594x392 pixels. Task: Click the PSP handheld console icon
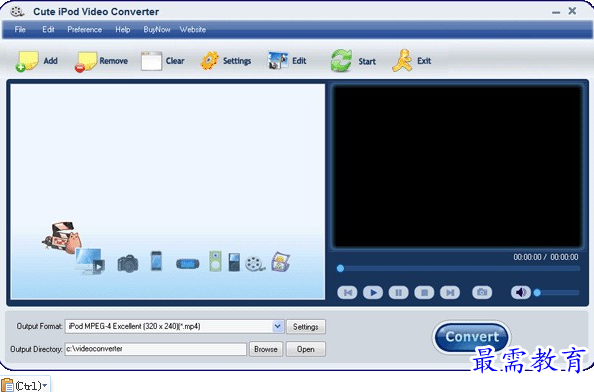188,264
